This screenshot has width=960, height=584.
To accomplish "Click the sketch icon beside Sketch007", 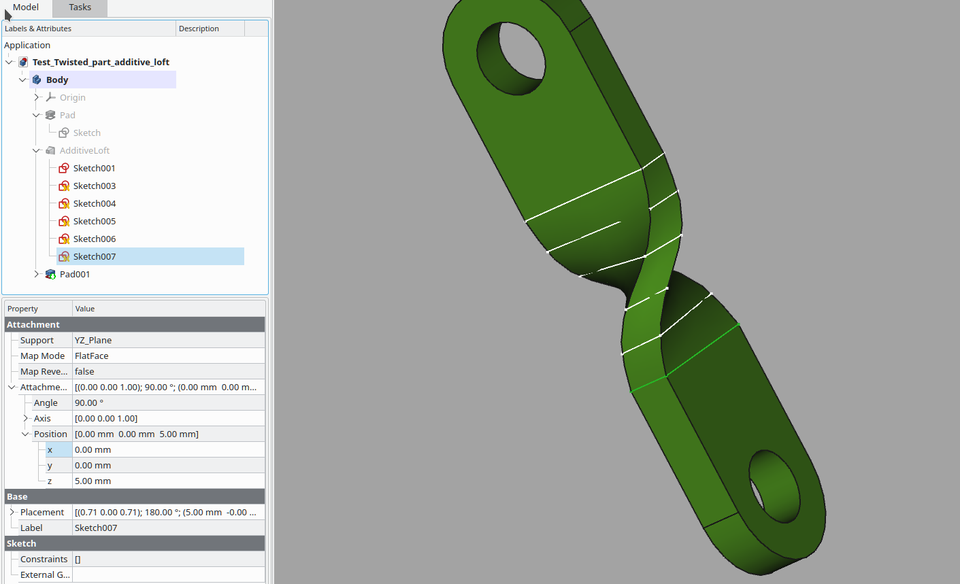I will tap(63, 256).
